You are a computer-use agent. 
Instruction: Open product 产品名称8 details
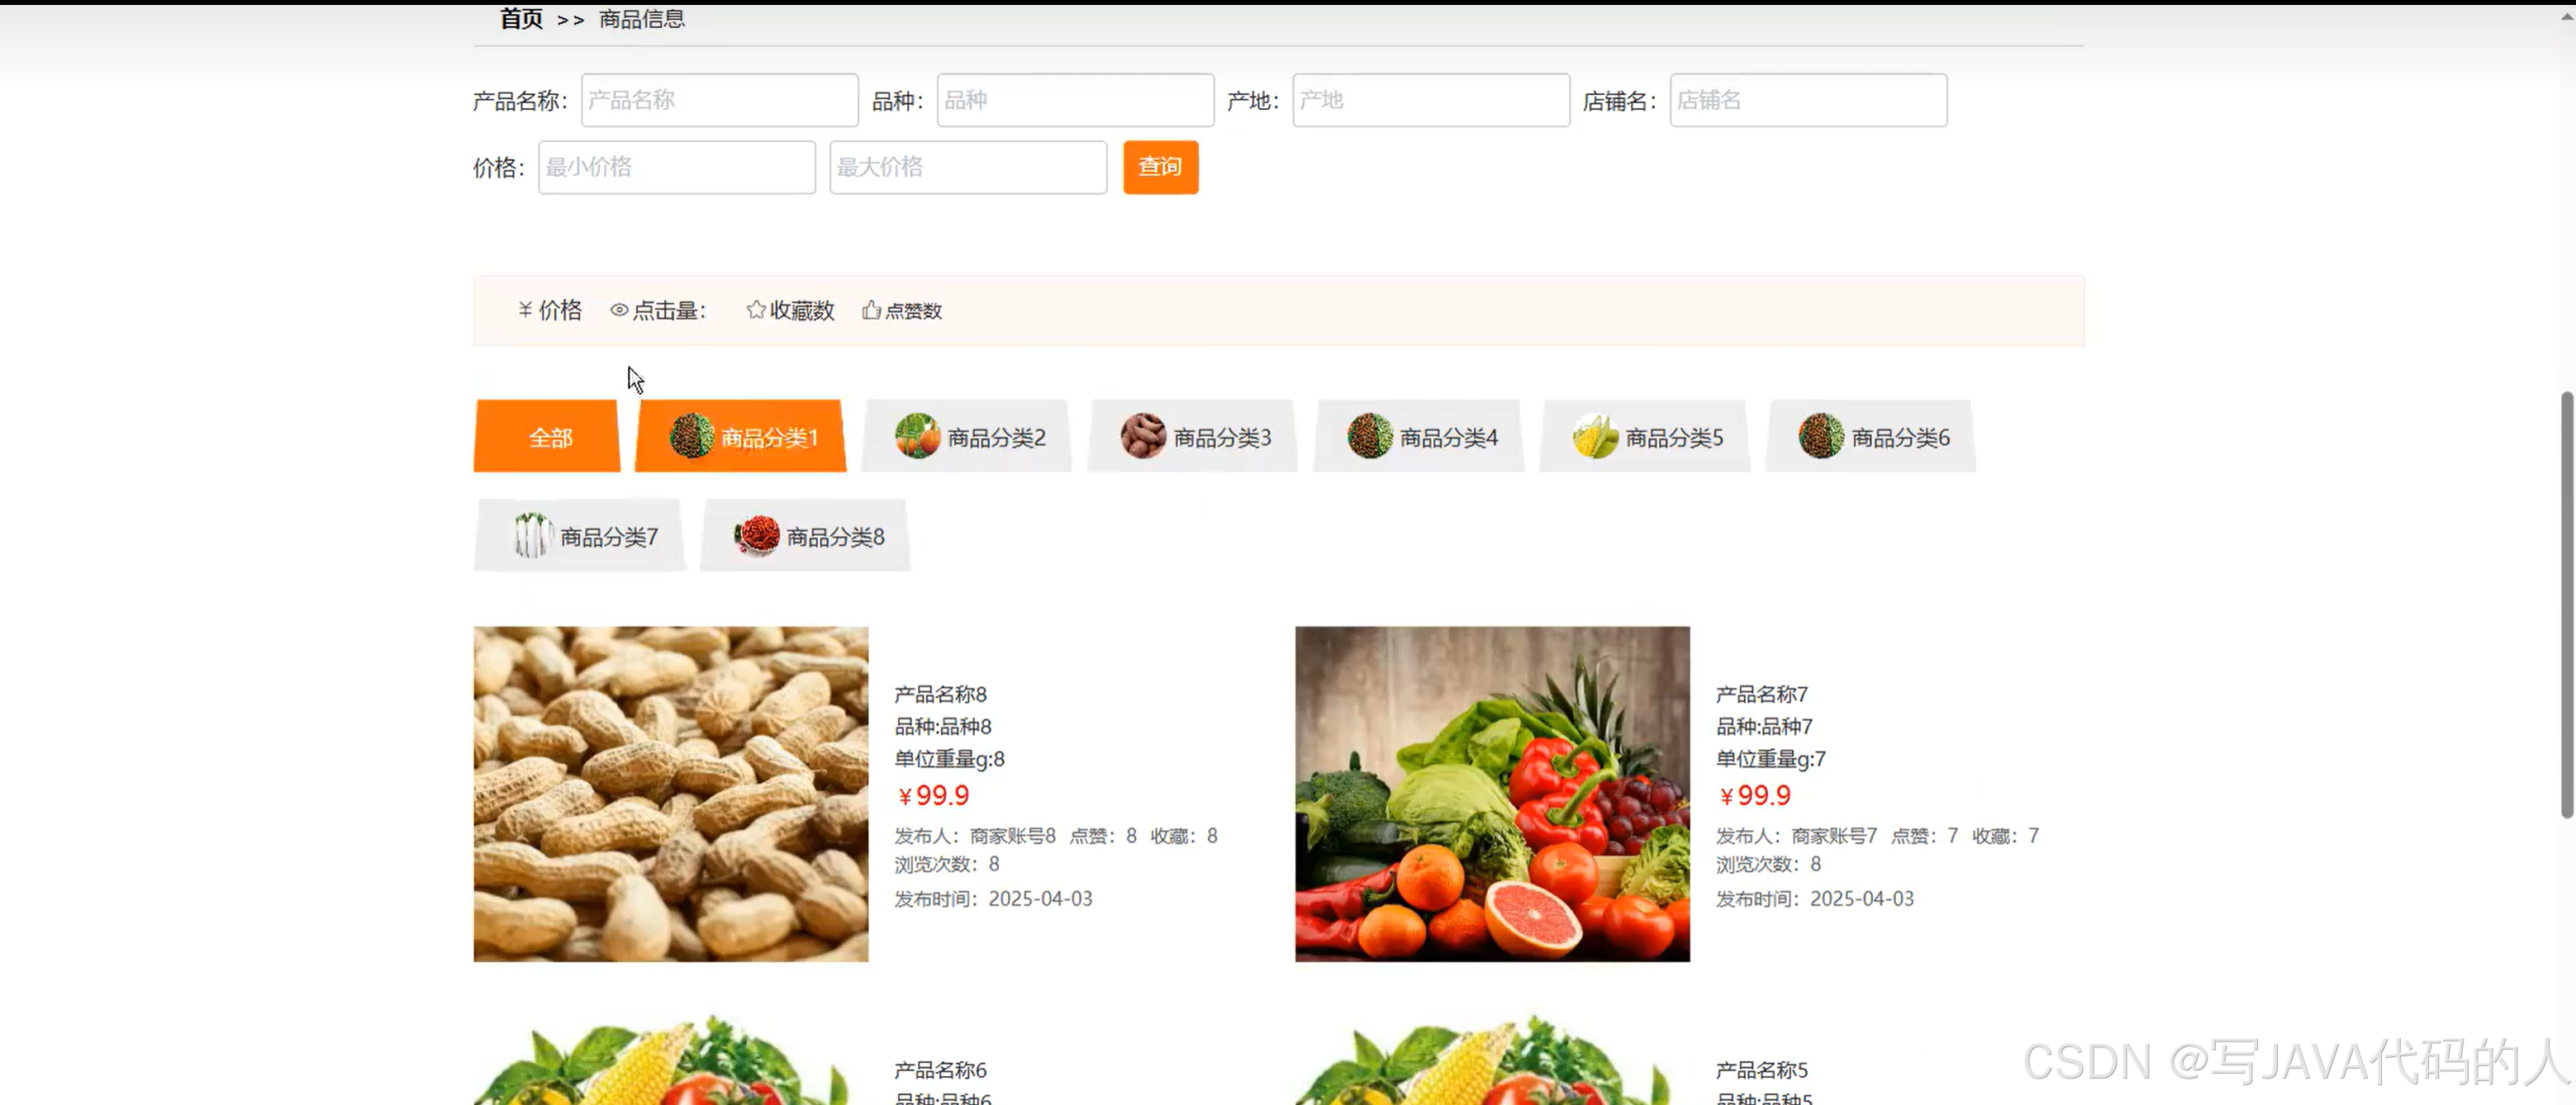tap(938, 693)
